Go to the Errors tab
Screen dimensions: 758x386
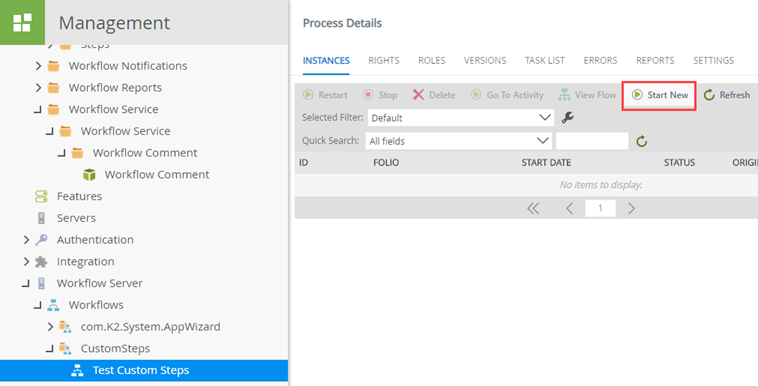[600, 60]
